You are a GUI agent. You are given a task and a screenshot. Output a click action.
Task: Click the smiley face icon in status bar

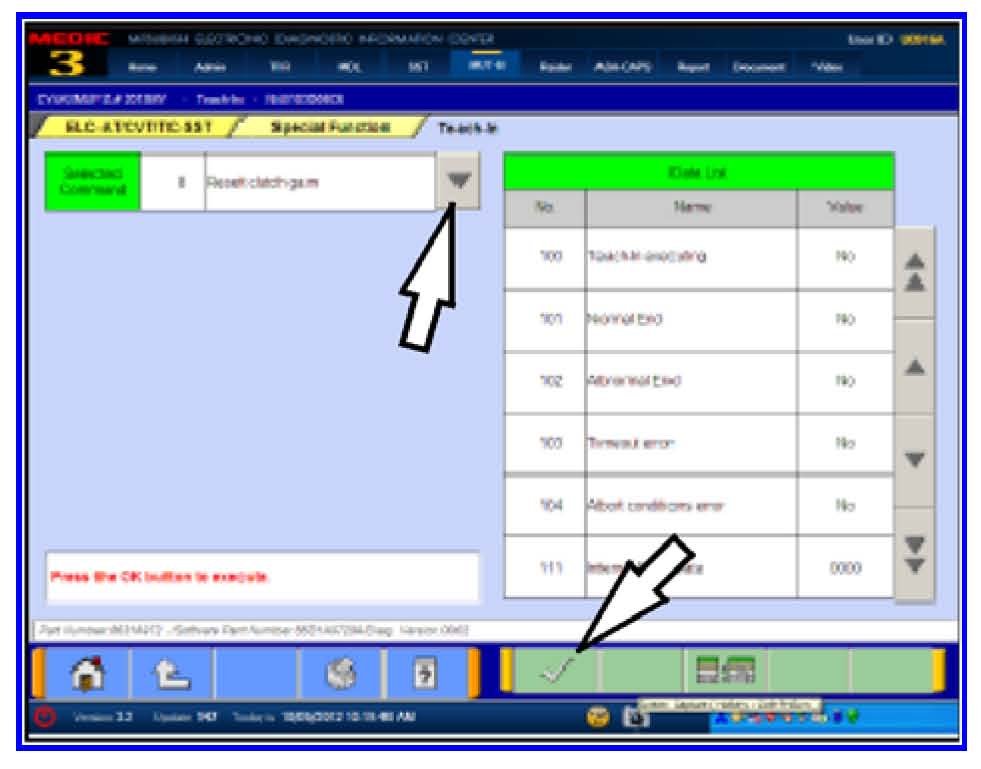click(x=600, y=717)
